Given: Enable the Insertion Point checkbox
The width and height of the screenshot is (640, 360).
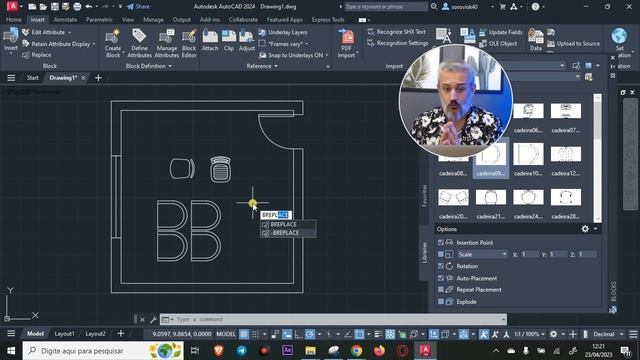Looking at the screenshot, I should tap(441, 242).
